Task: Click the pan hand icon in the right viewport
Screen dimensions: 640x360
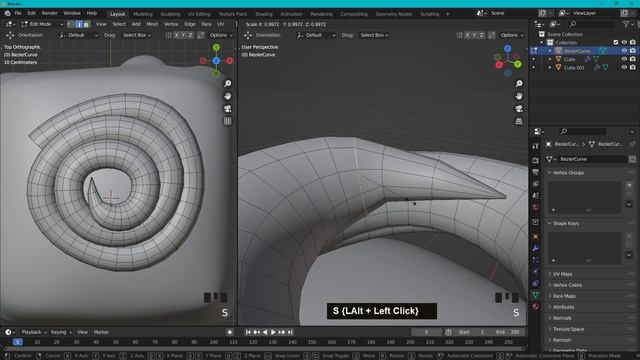Action: coord(519,96)
